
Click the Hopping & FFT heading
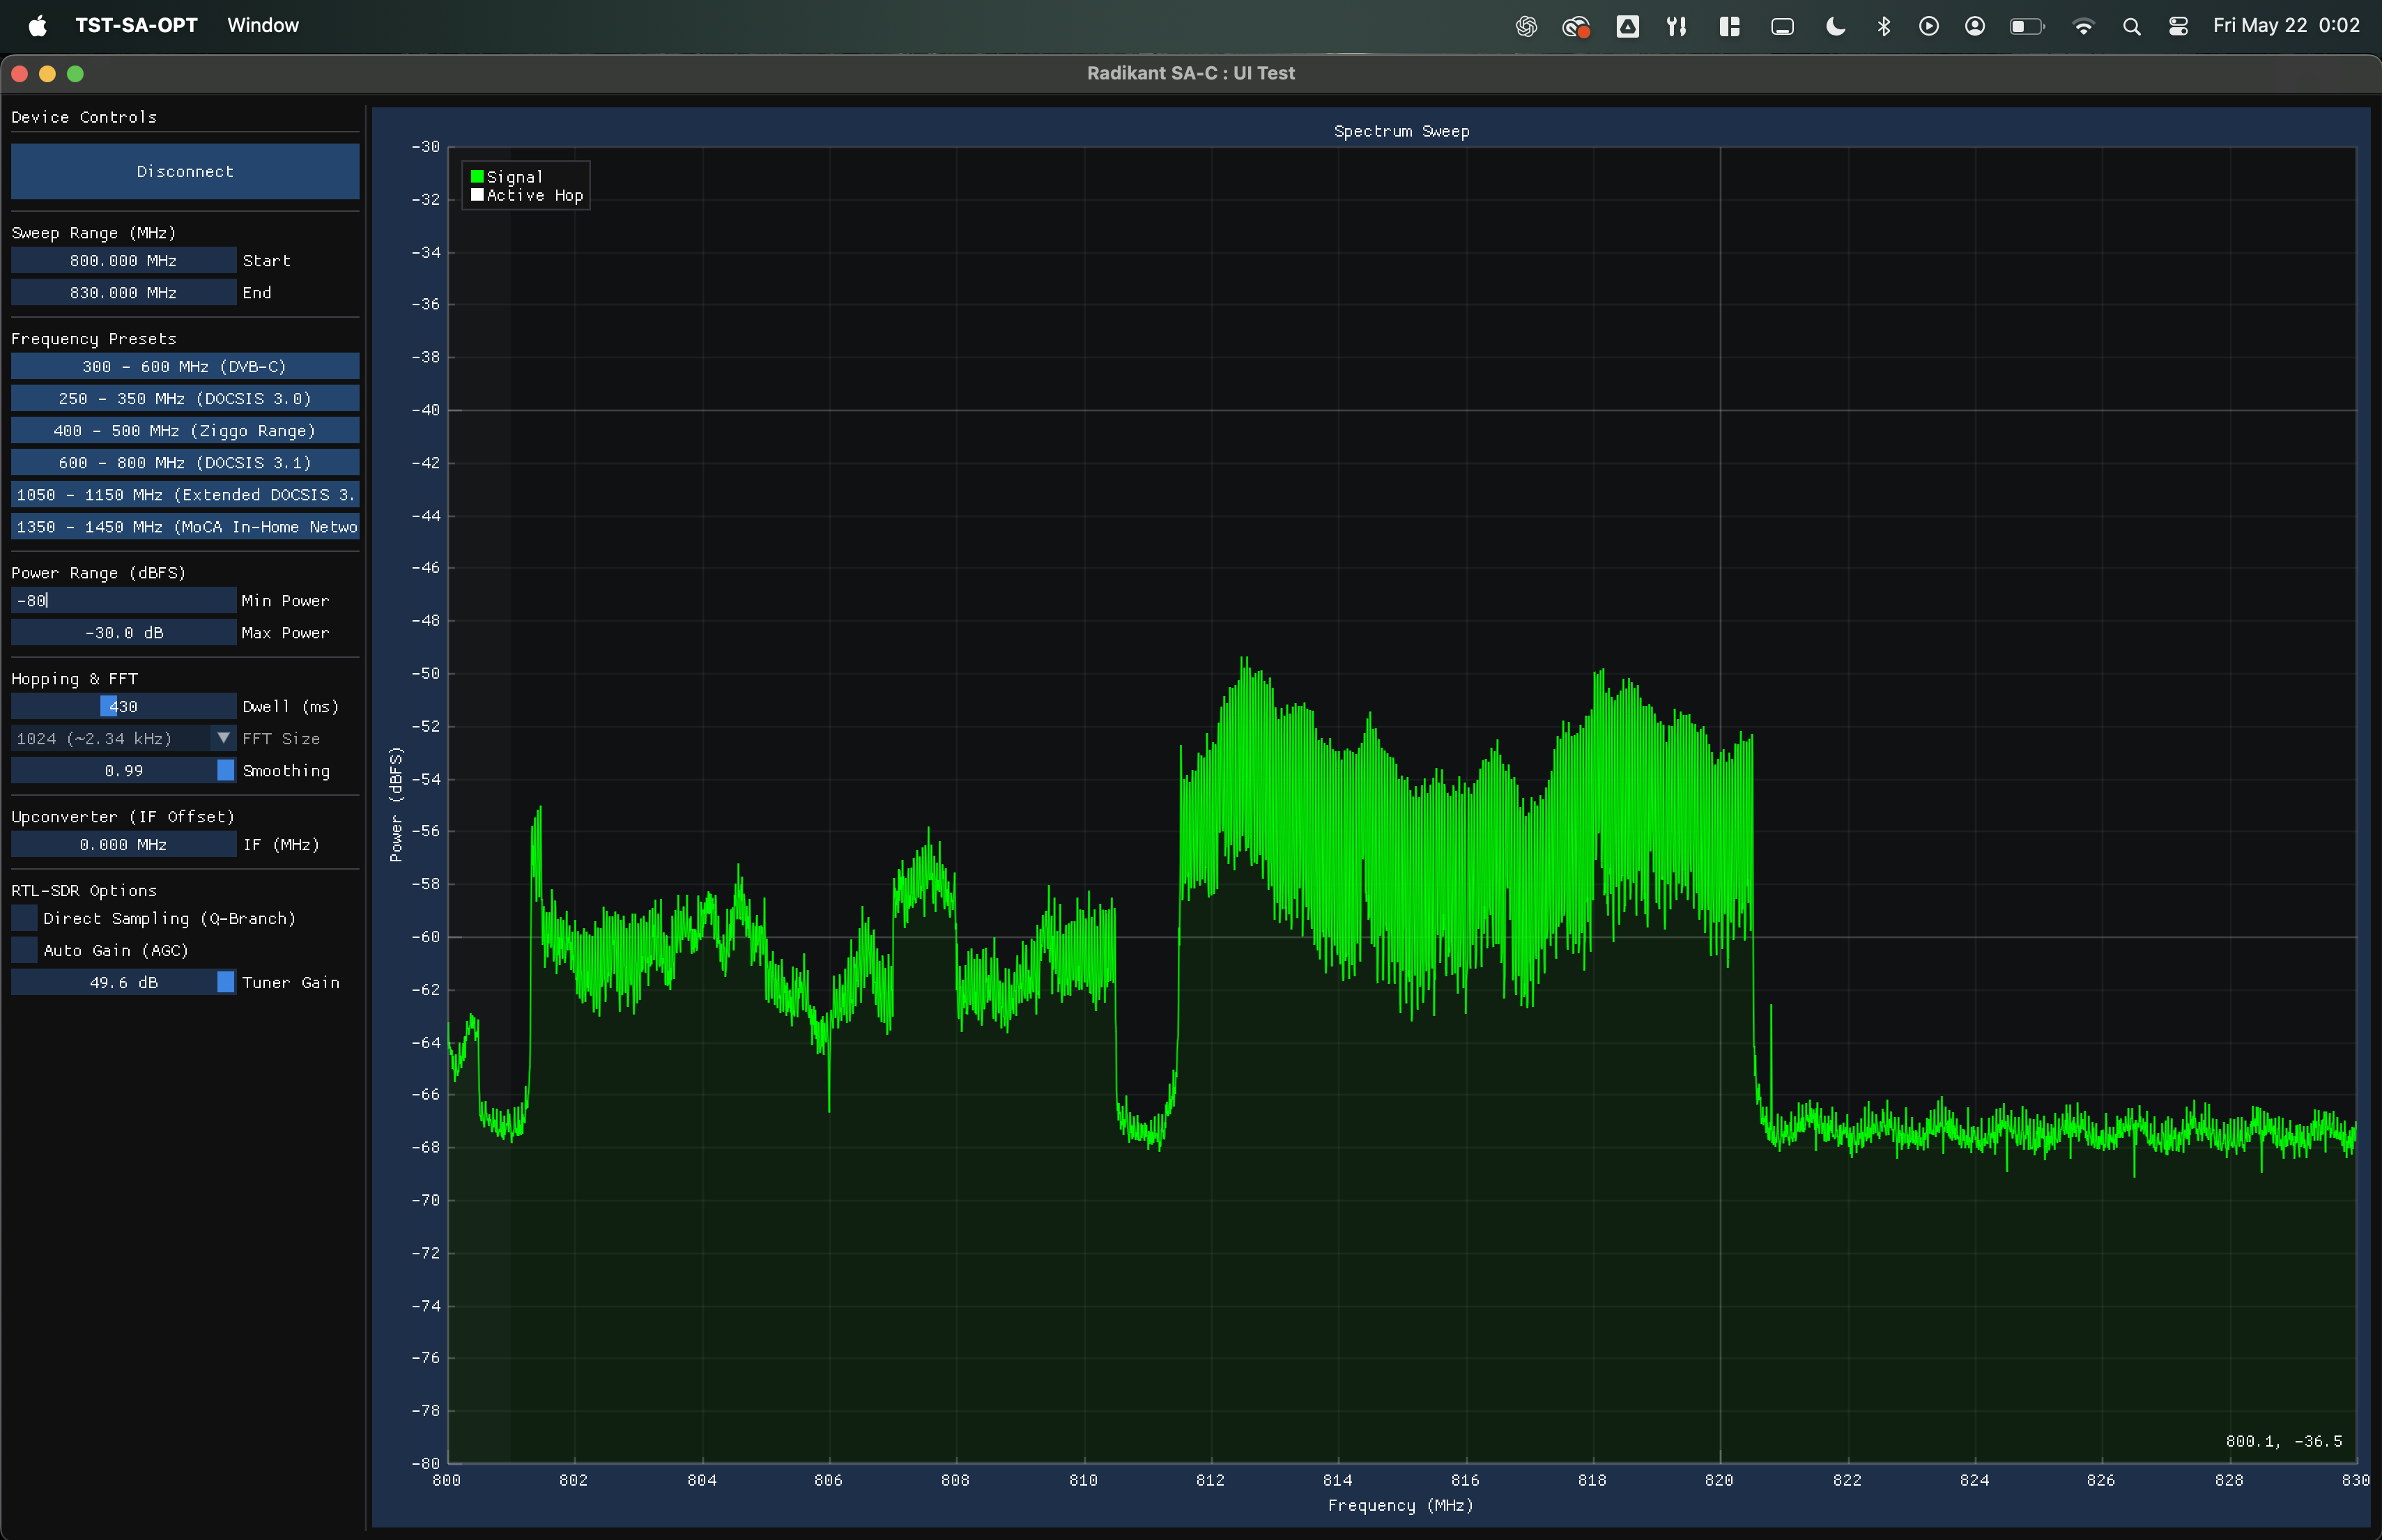pos(74,679)
